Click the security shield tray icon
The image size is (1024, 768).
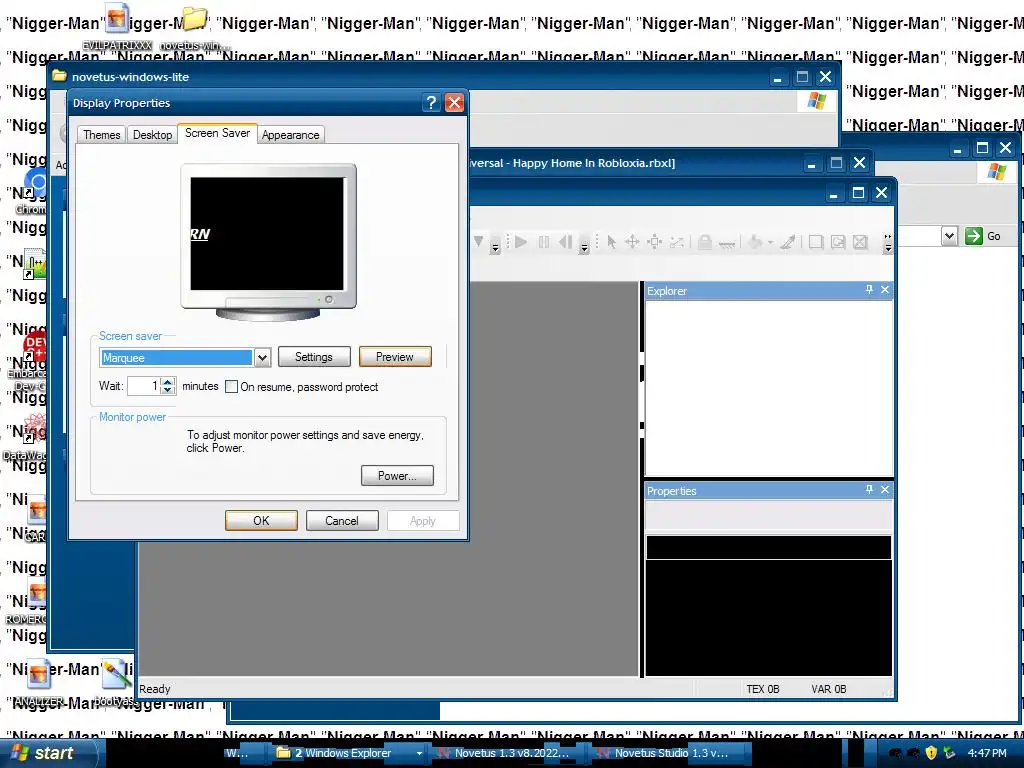[x=931, y=753]
